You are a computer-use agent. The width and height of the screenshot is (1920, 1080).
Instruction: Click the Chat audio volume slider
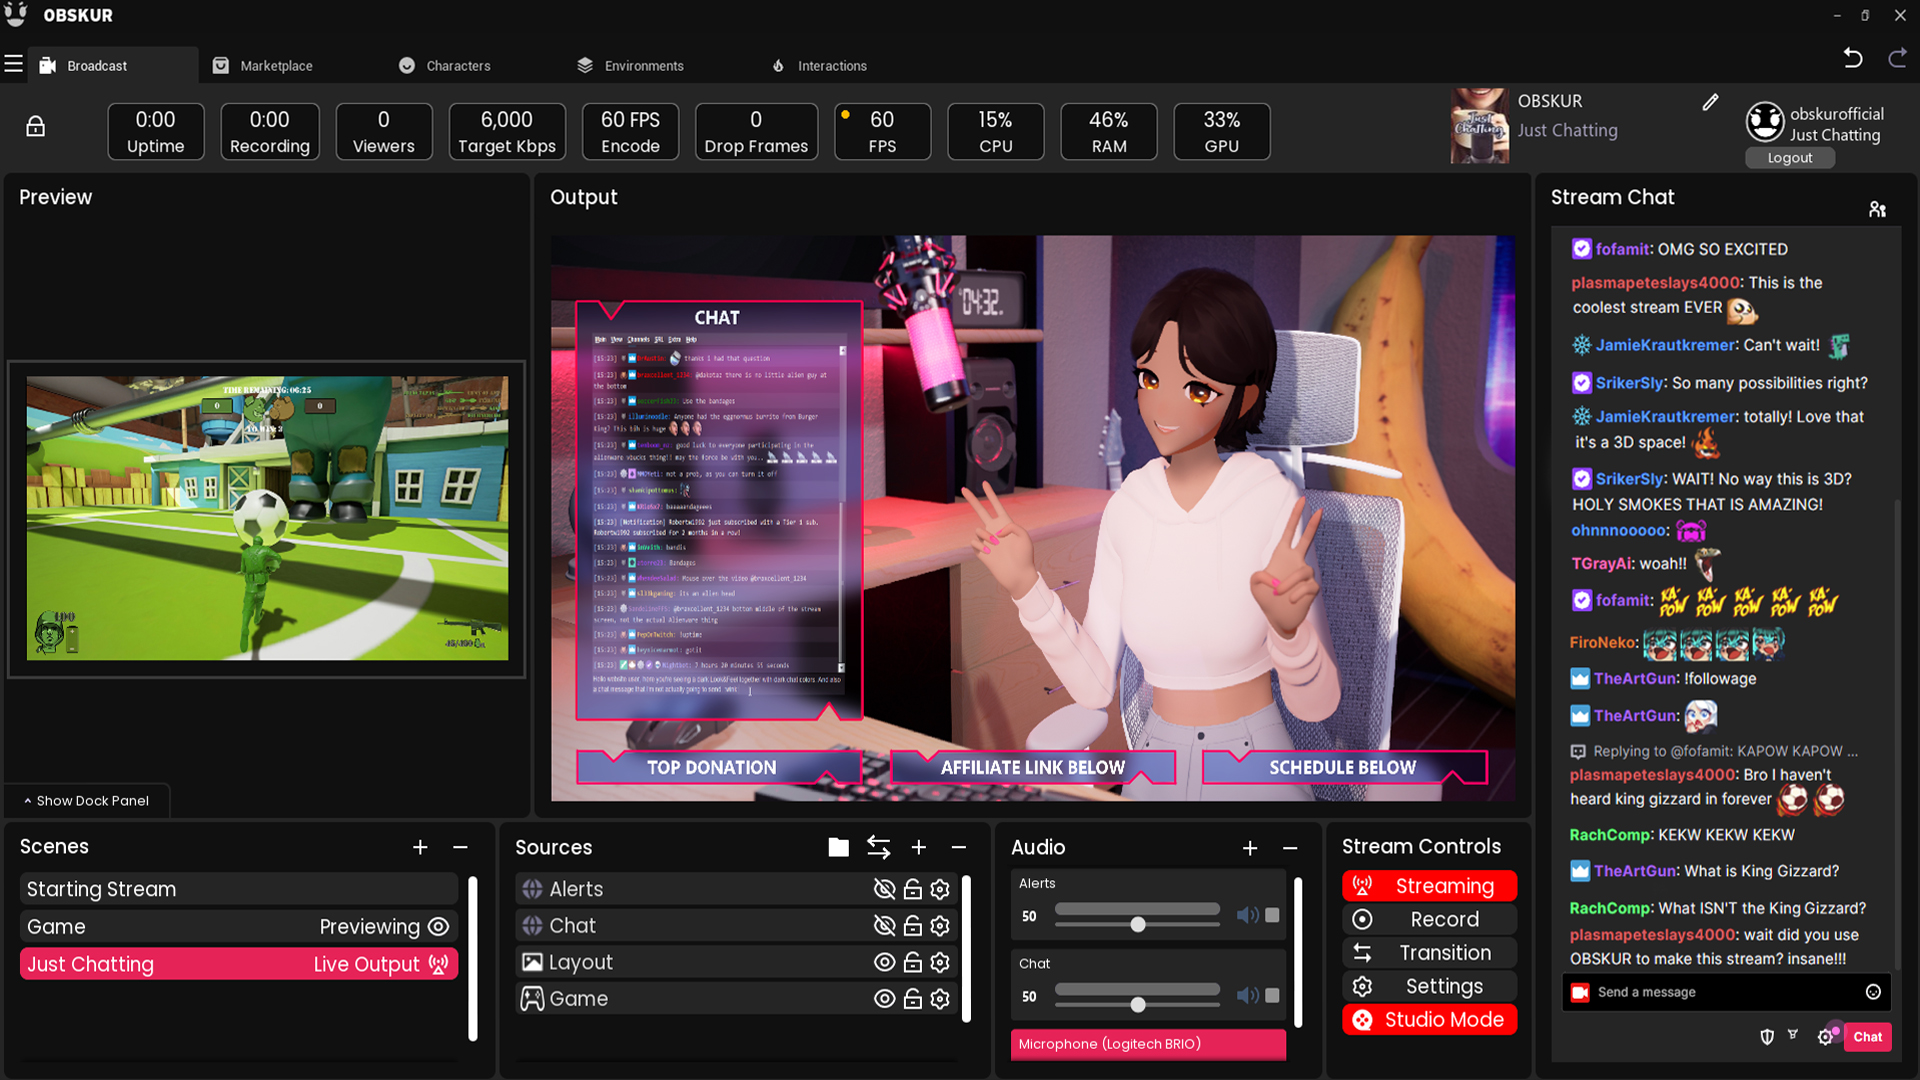point(1137,1004)
